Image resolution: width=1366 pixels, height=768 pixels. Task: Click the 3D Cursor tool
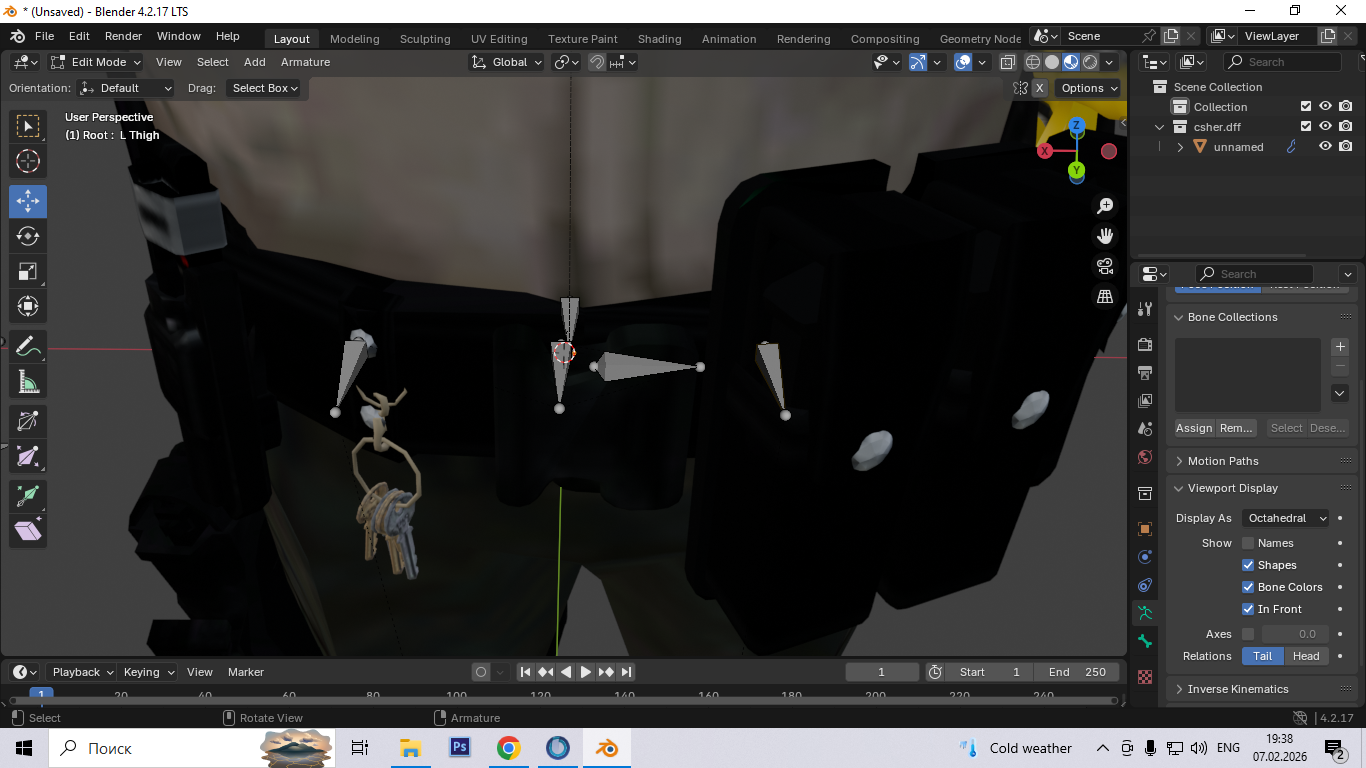point(28,161)
